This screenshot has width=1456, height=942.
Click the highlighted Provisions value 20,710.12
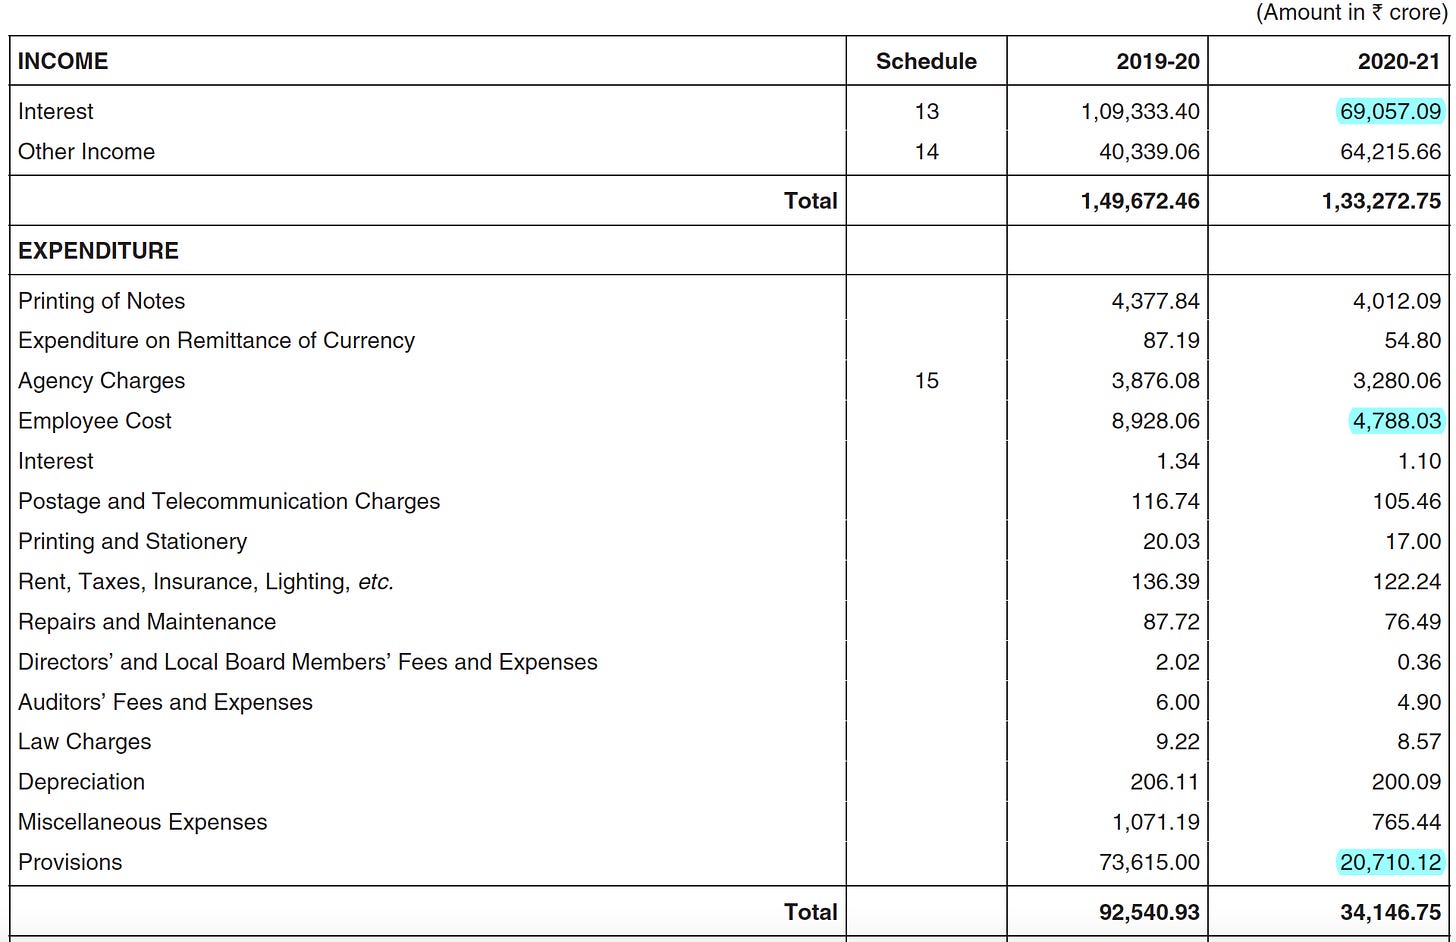(x=1391, y=862)
